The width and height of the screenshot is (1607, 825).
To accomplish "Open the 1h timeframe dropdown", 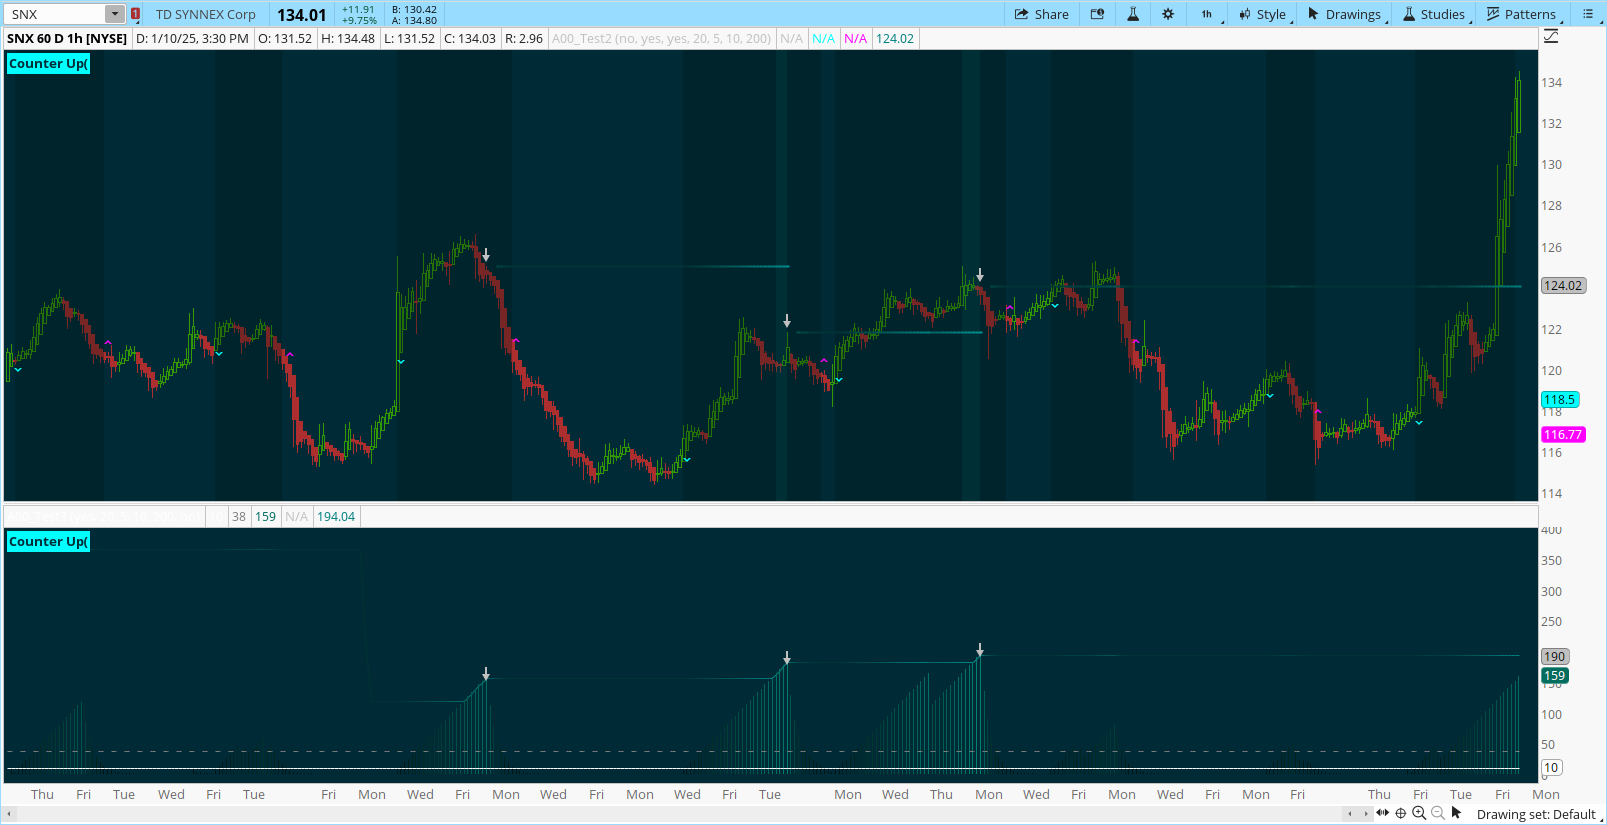I will coord(1209,14).
